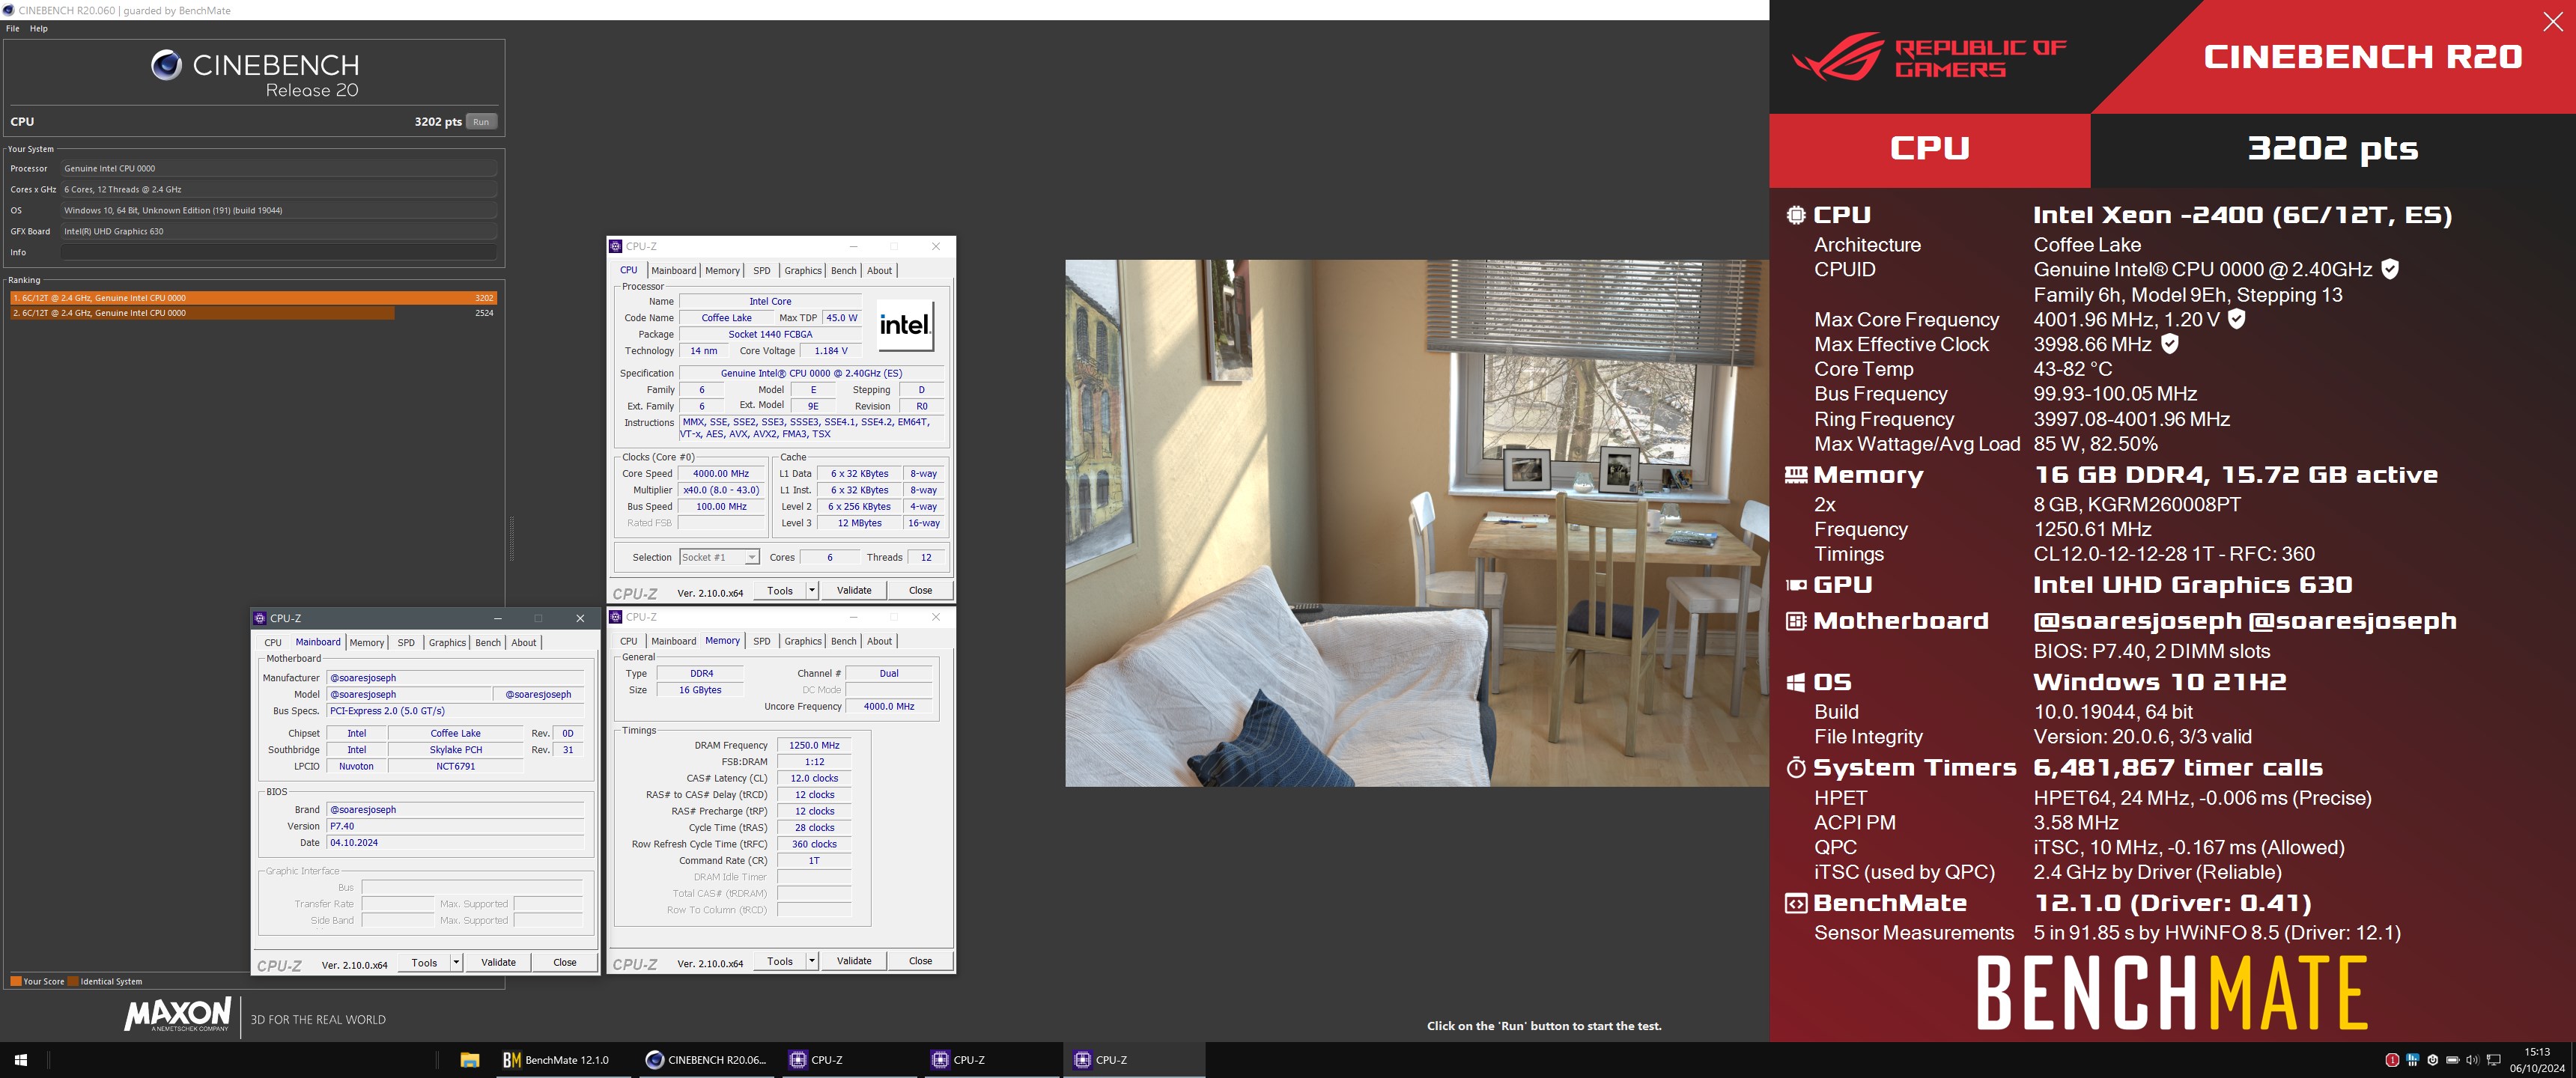Open the Help menu in Cinebench
This screenshot has width=2576, height=1078.
pos(39,28)
